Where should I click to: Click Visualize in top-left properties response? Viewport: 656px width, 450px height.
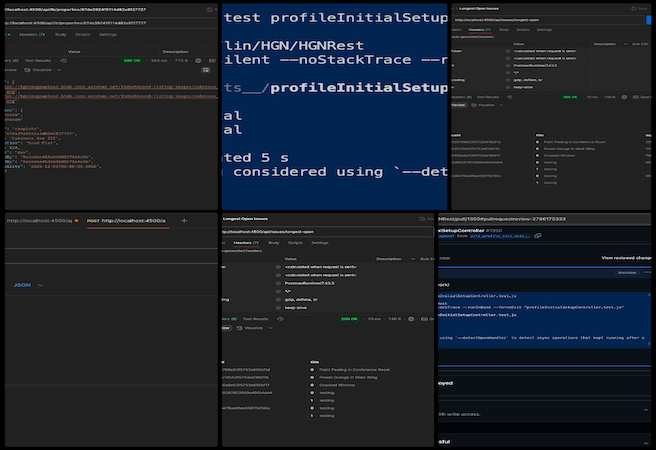(x=38, y=70)
